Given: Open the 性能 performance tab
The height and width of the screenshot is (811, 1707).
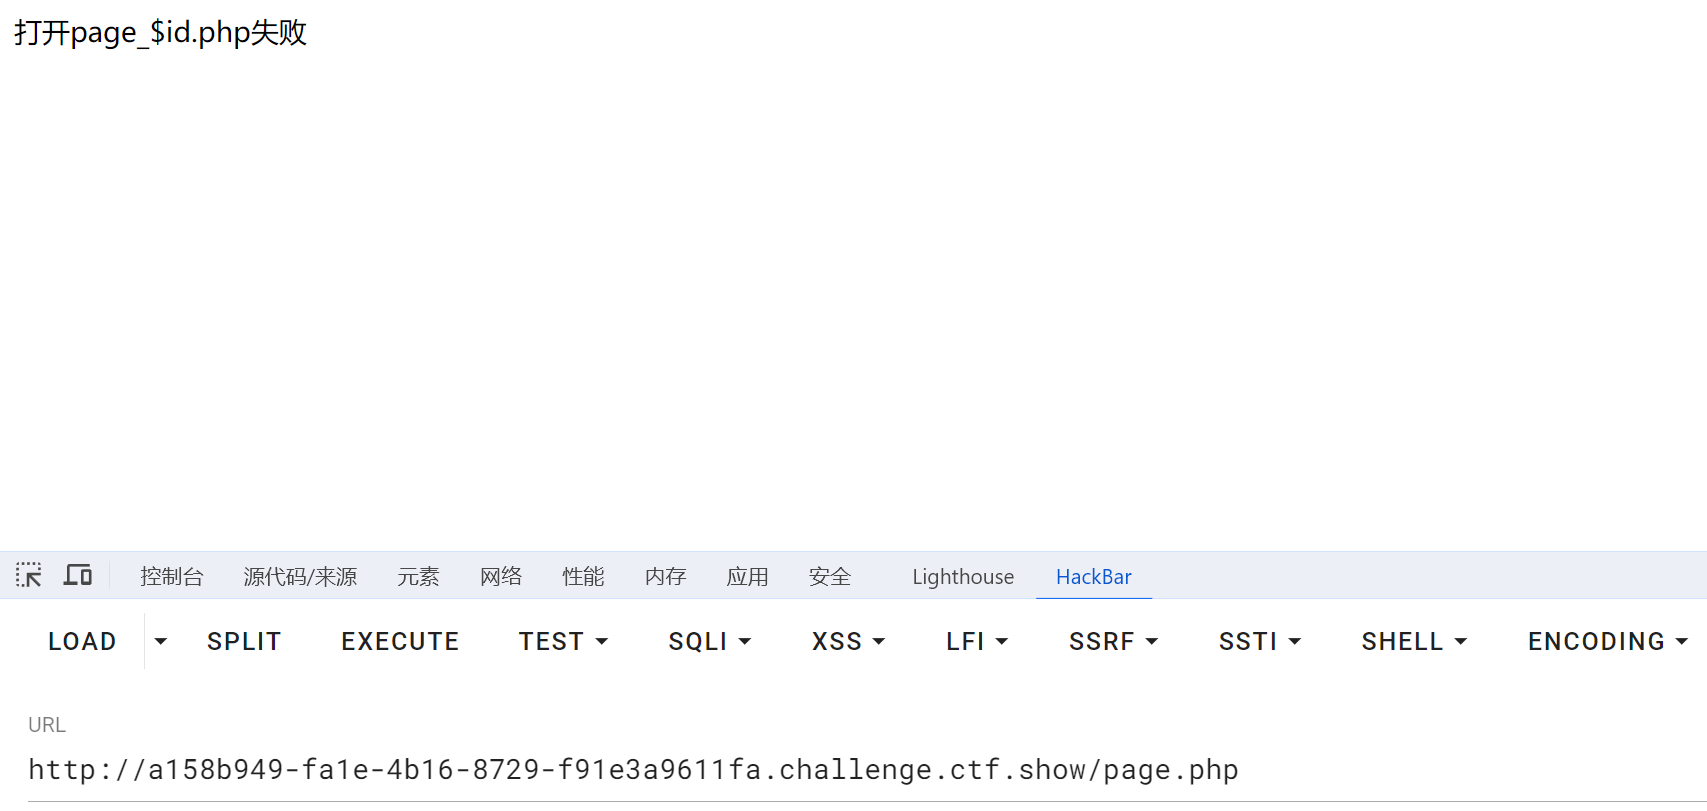Looking at the screenshot, I should pyautogui.click(x=583, y=577).
